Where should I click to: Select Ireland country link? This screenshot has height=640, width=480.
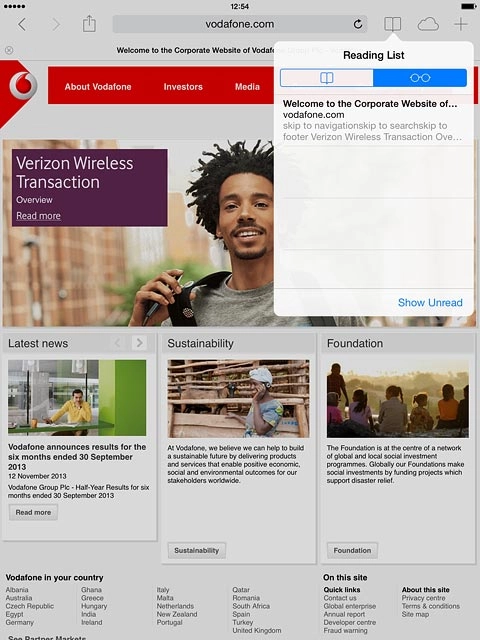click(x=91, y=622)
